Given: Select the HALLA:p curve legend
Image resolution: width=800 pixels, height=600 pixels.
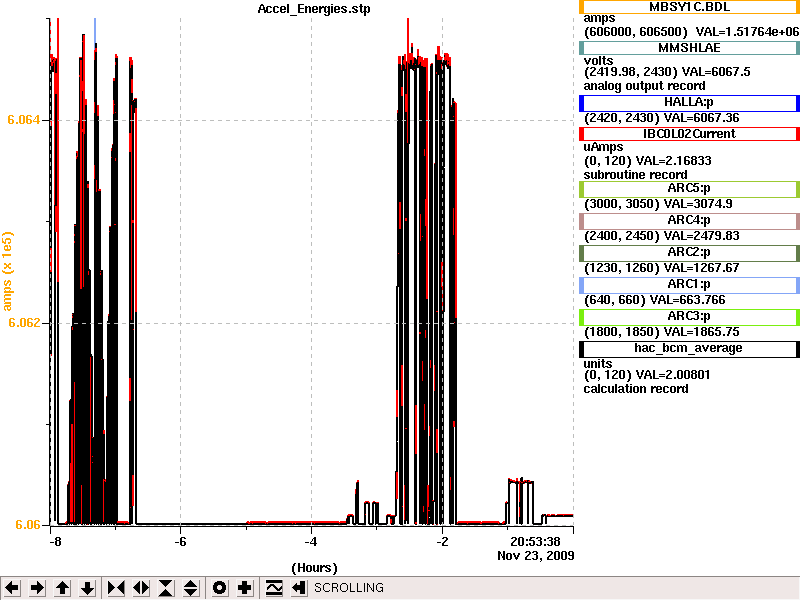Looking at the screenshot, I should (x=689, y=103).
